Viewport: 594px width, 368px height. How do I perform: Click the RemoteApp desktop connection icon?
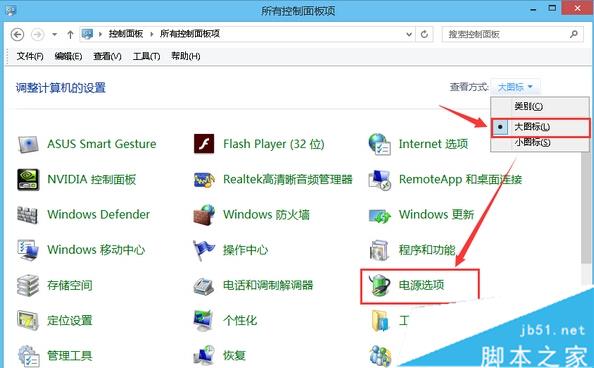click(380, 180)
